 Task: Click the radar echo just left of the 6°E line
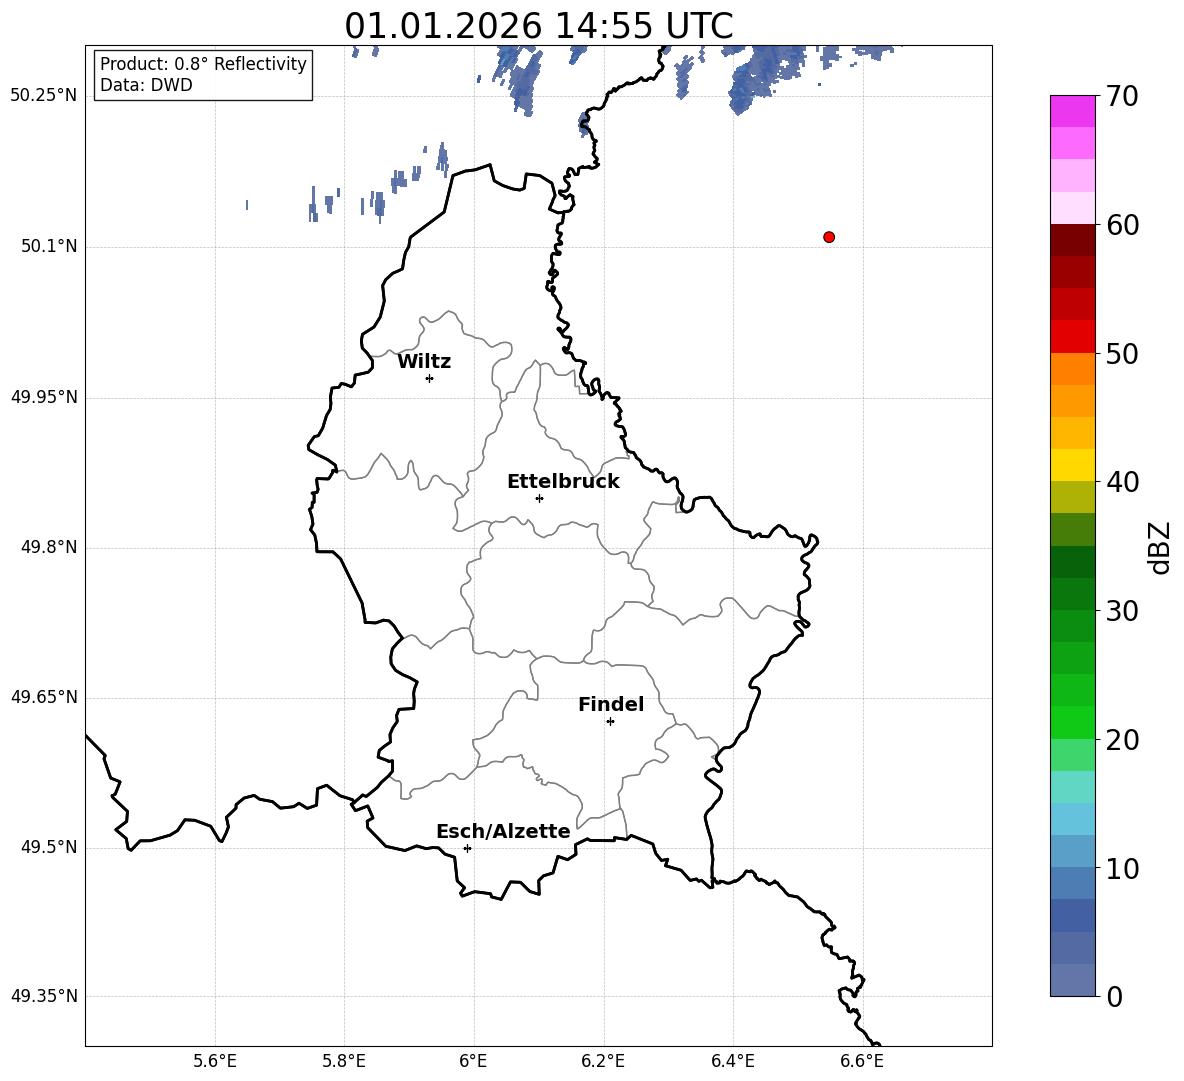pos(442,159)
